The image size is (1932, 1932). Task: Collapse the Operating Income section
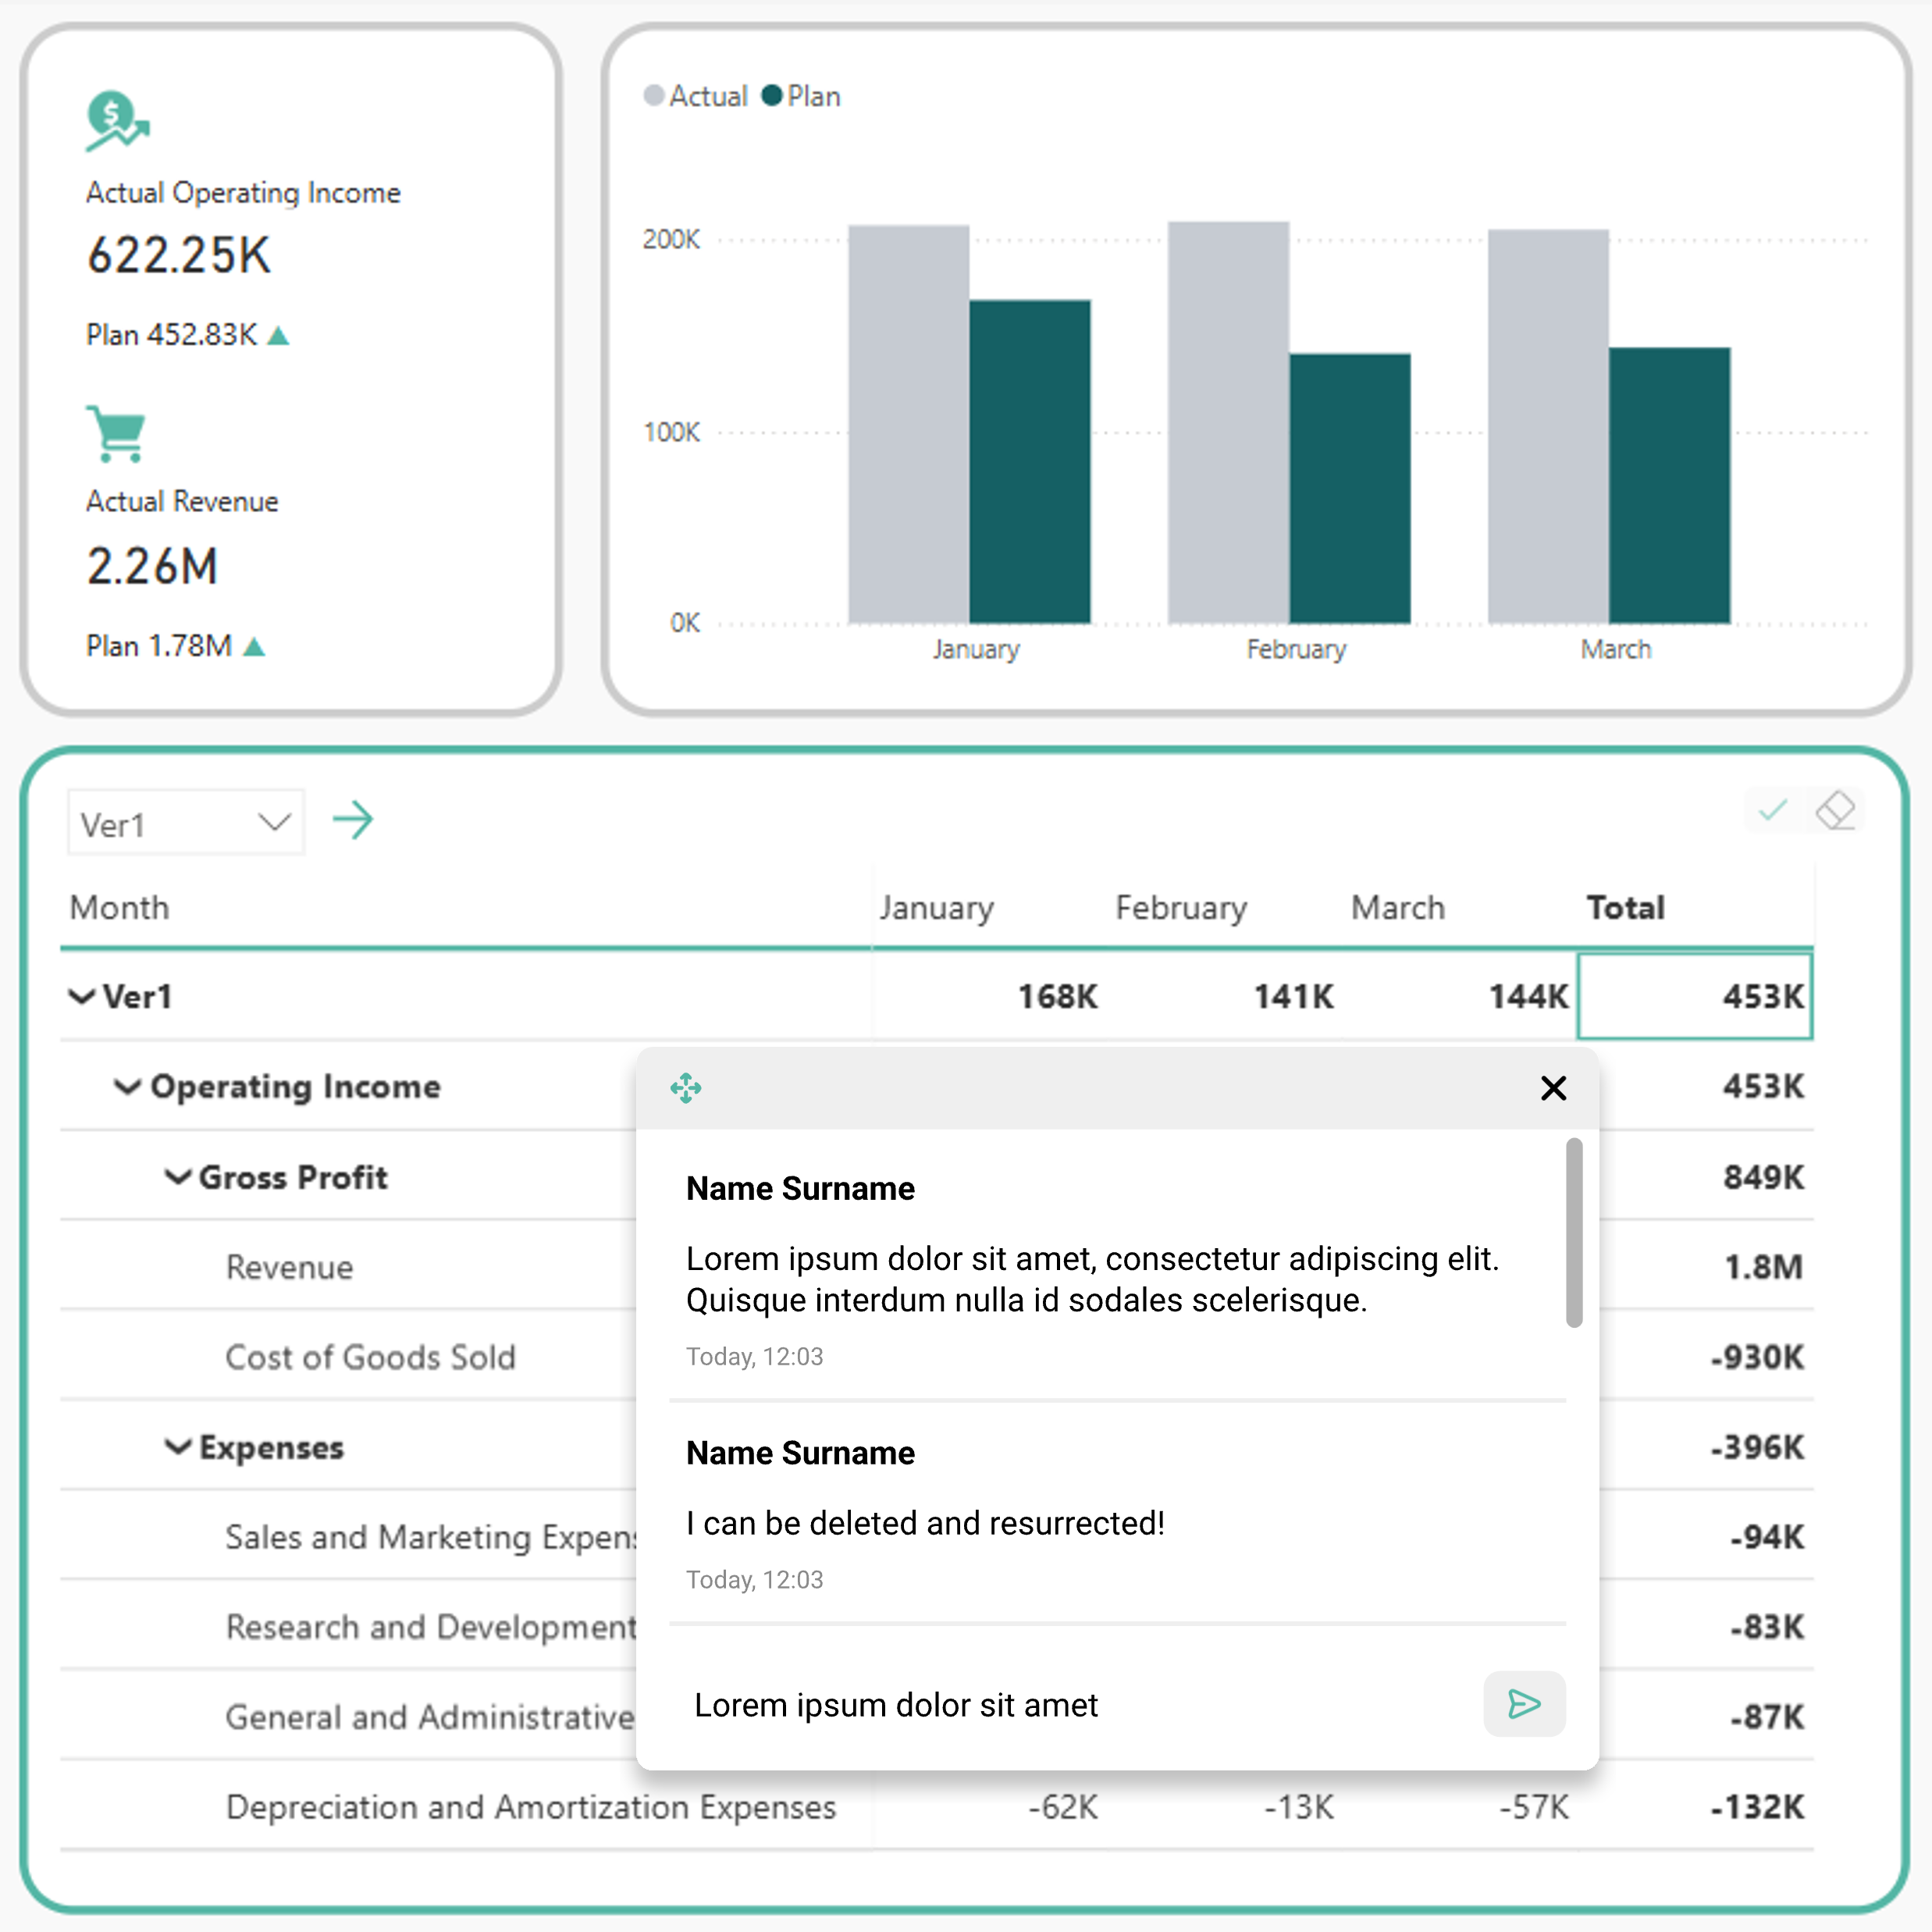tap(128, 1087)
